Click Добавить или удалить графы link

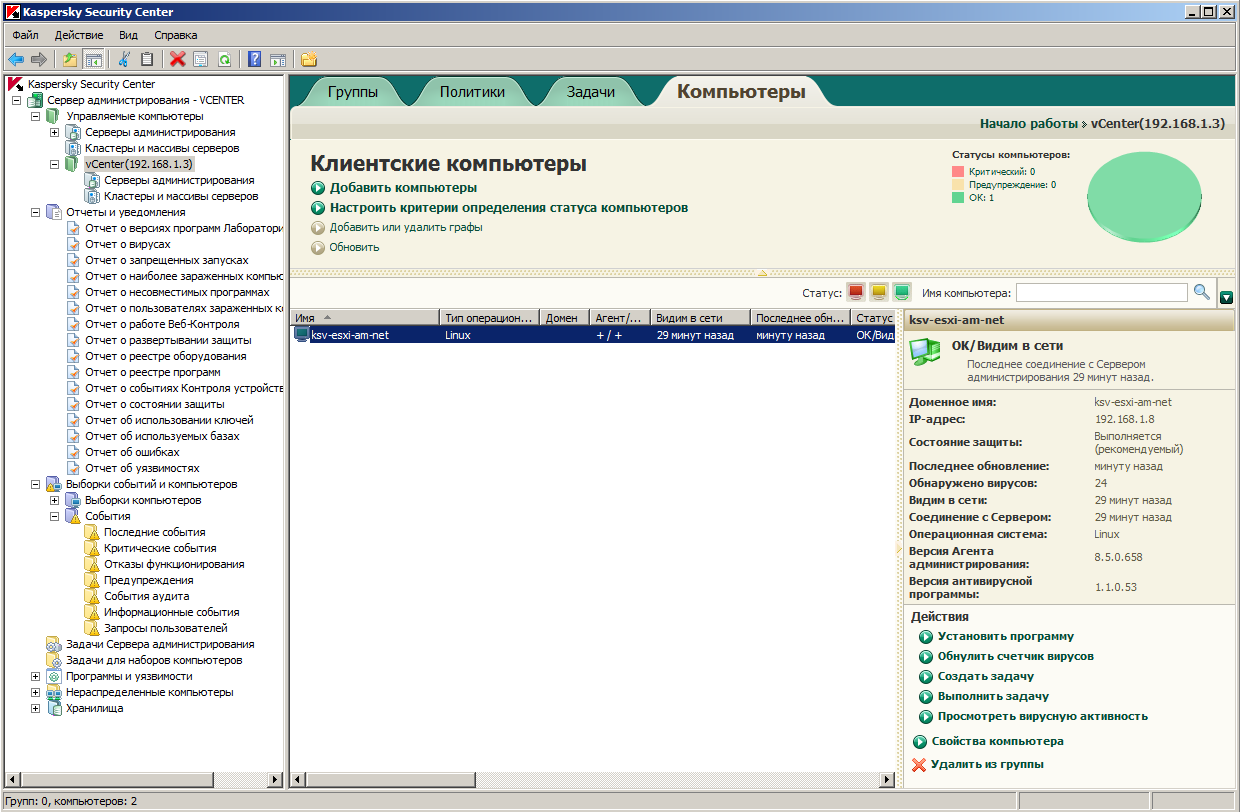[406, 228]
